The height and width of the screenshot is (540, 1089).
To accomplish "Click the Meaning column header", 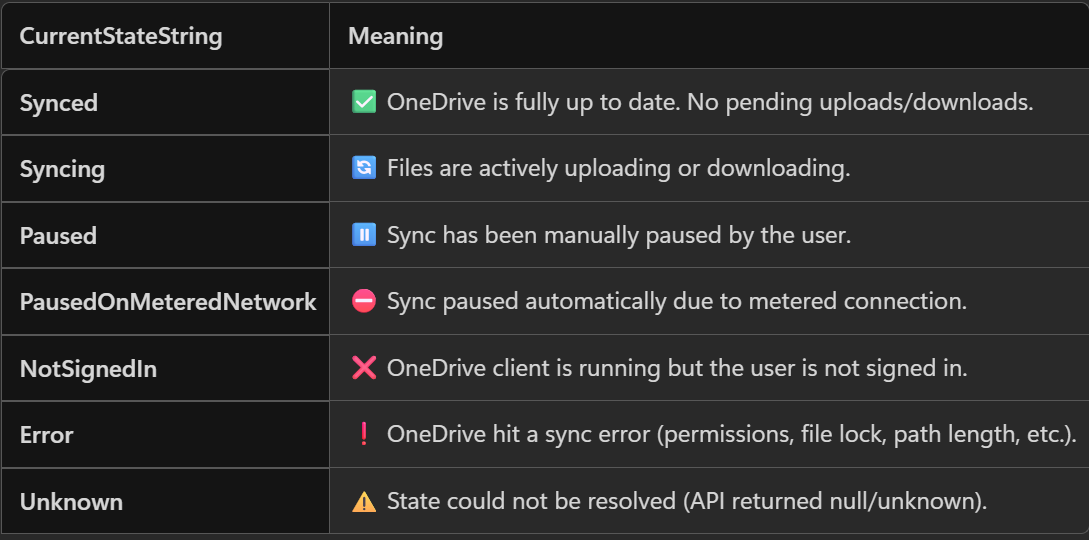I will coord(395,37).
